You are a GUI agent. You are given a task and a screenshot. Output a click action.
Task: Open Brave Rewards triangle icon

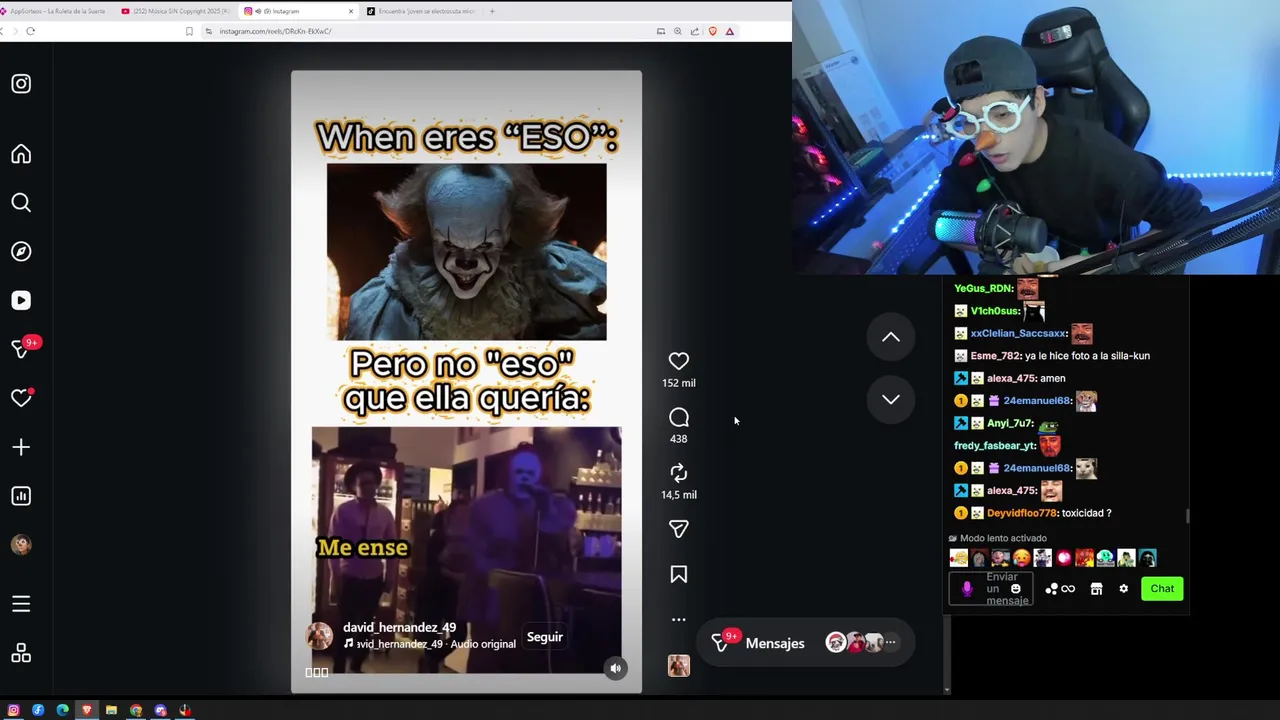coord(730,31)
